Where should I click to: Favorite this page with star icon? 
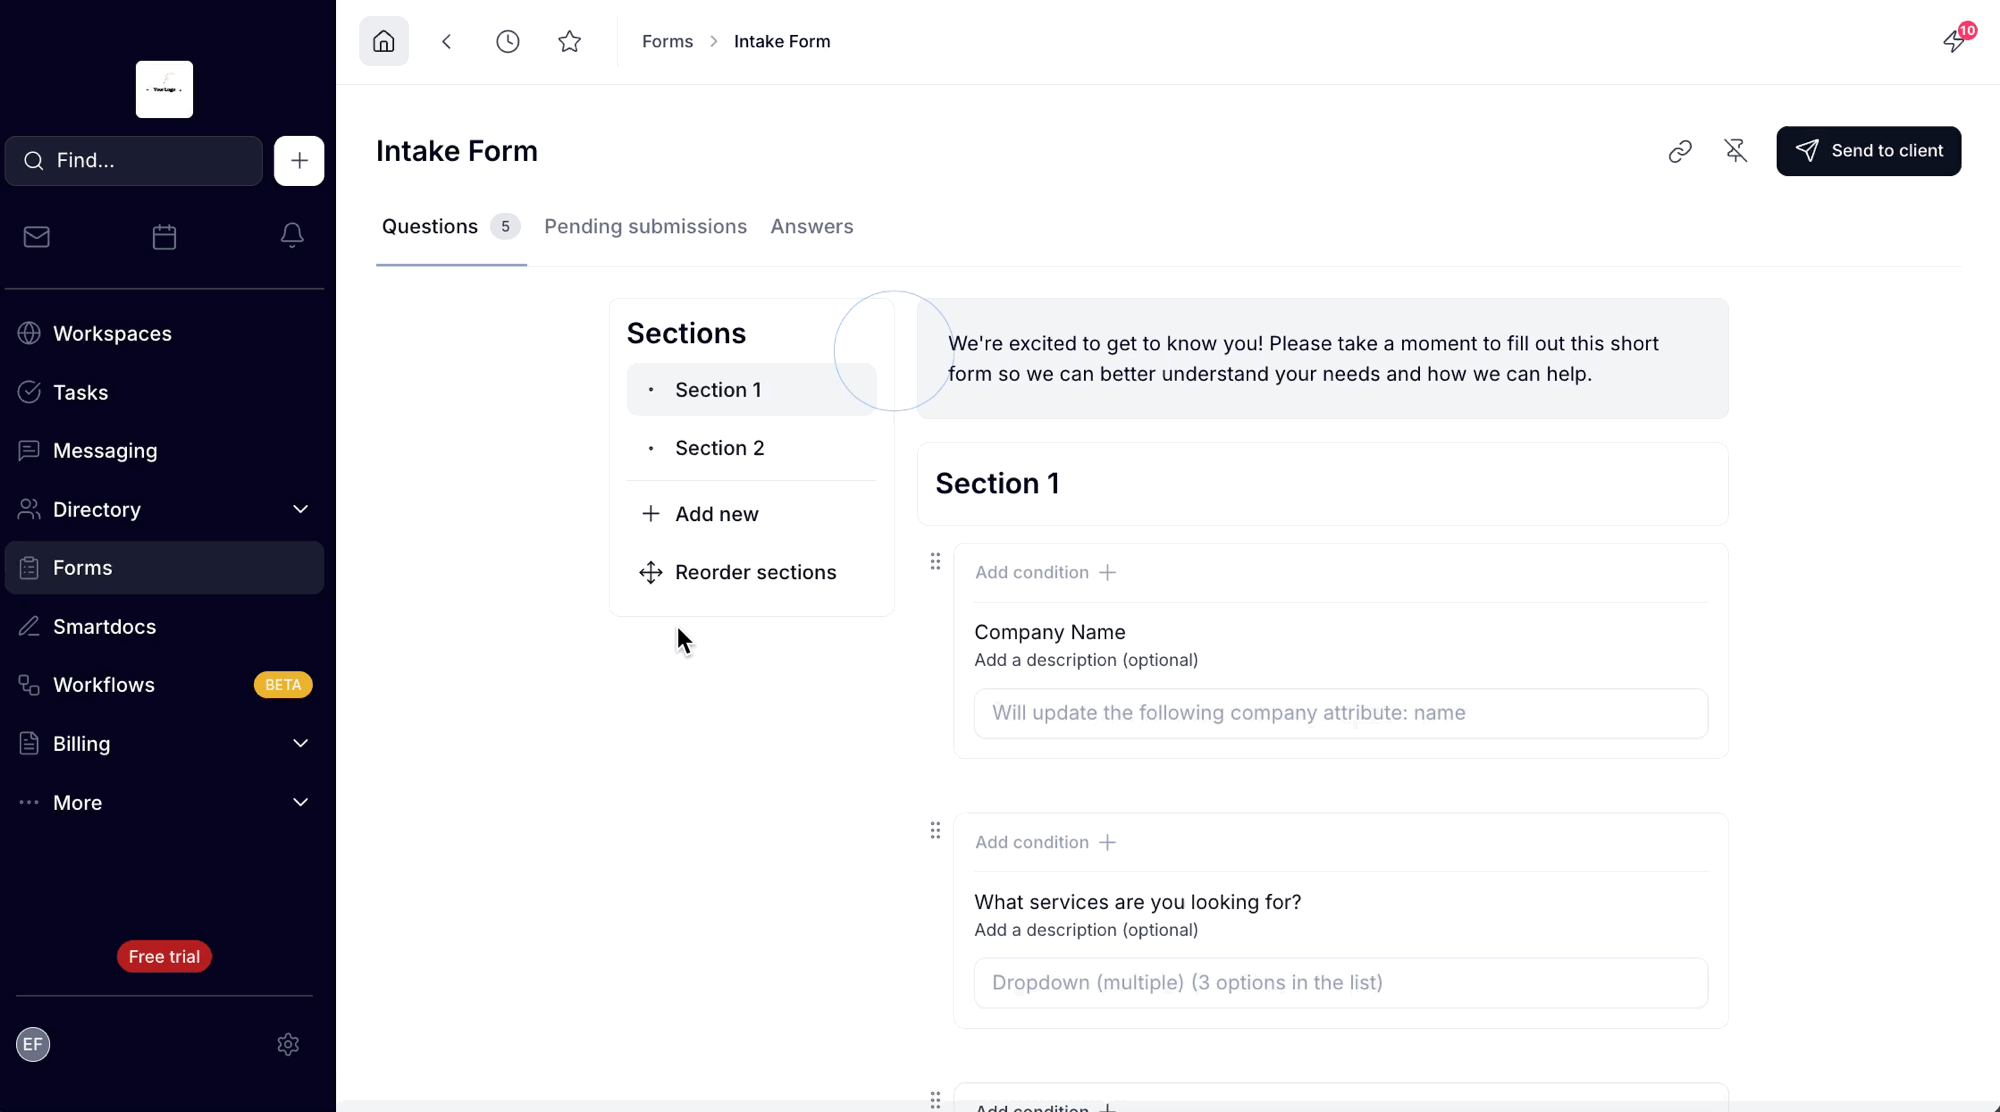(x=570, y=41)
